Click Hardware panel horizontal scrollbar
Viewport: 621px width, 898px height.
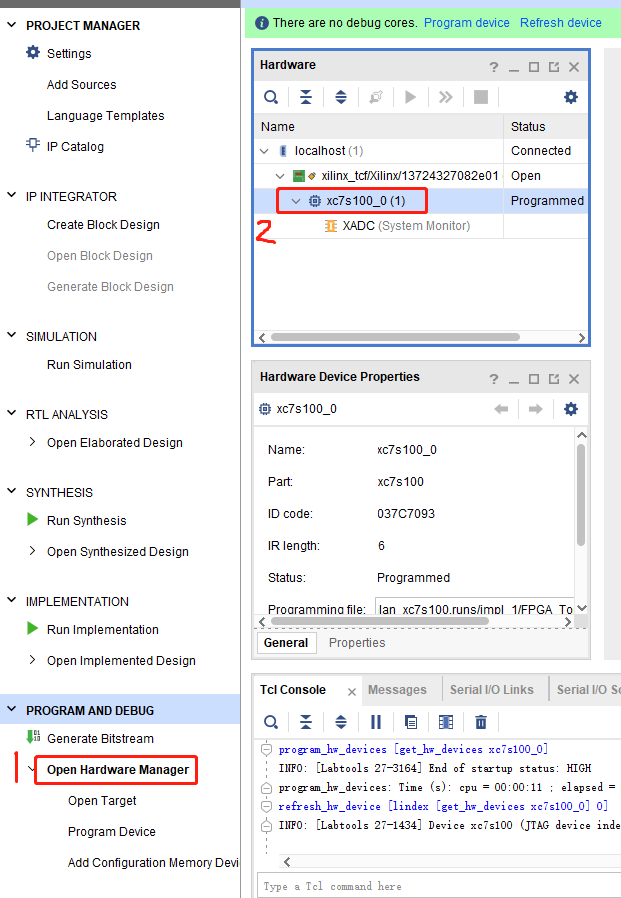(x=395, y=337)
